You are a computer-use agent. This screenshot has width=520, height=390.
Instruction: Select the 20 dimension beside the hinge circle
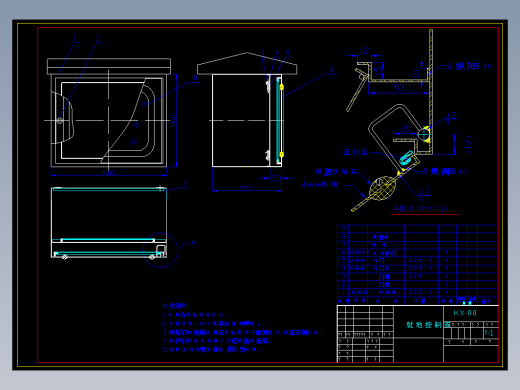[405, 128]
